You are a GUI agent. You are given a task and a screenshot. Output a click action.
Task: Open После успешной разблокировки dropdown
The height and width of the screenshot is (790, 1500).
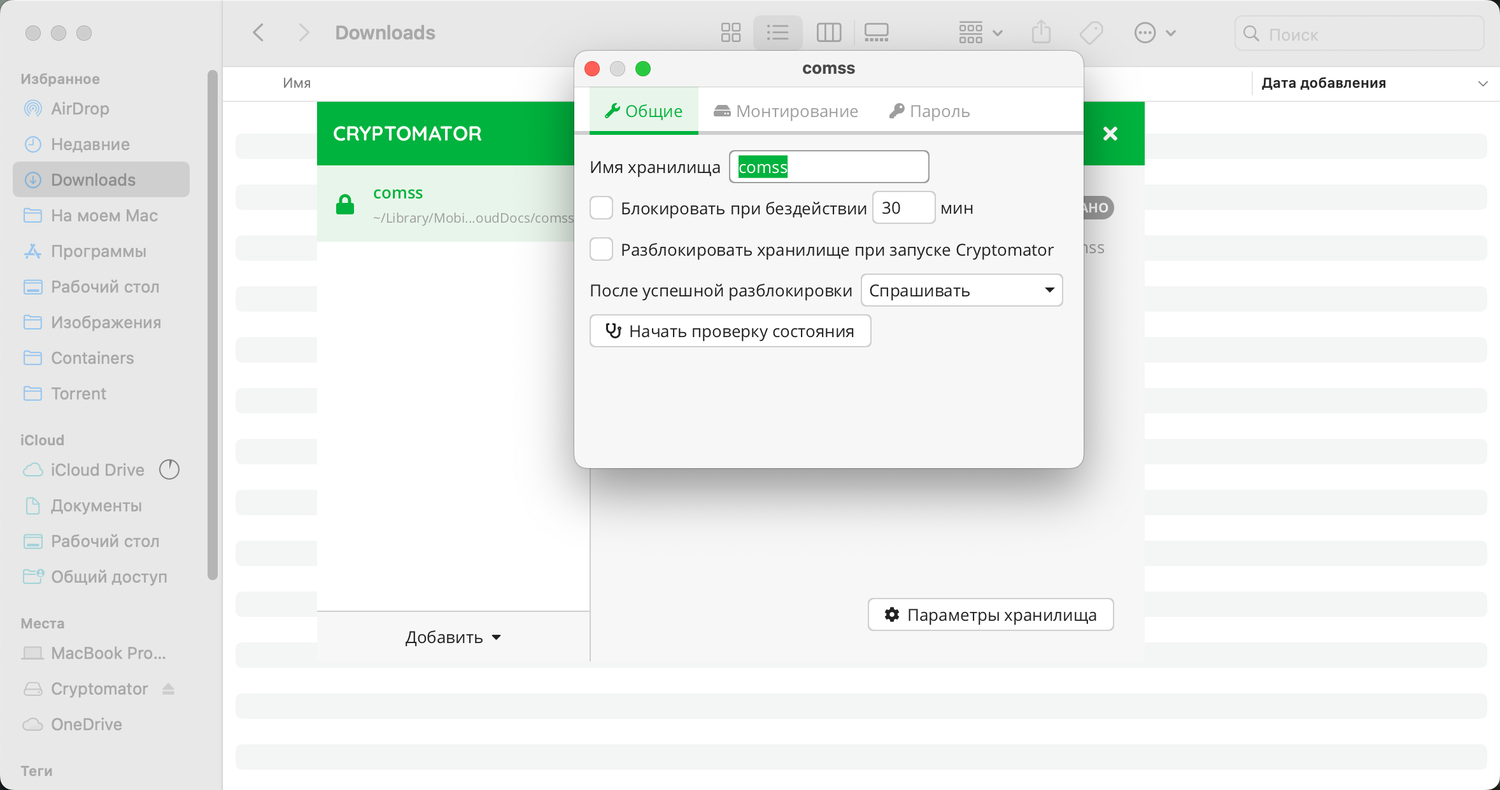point(961,291)
